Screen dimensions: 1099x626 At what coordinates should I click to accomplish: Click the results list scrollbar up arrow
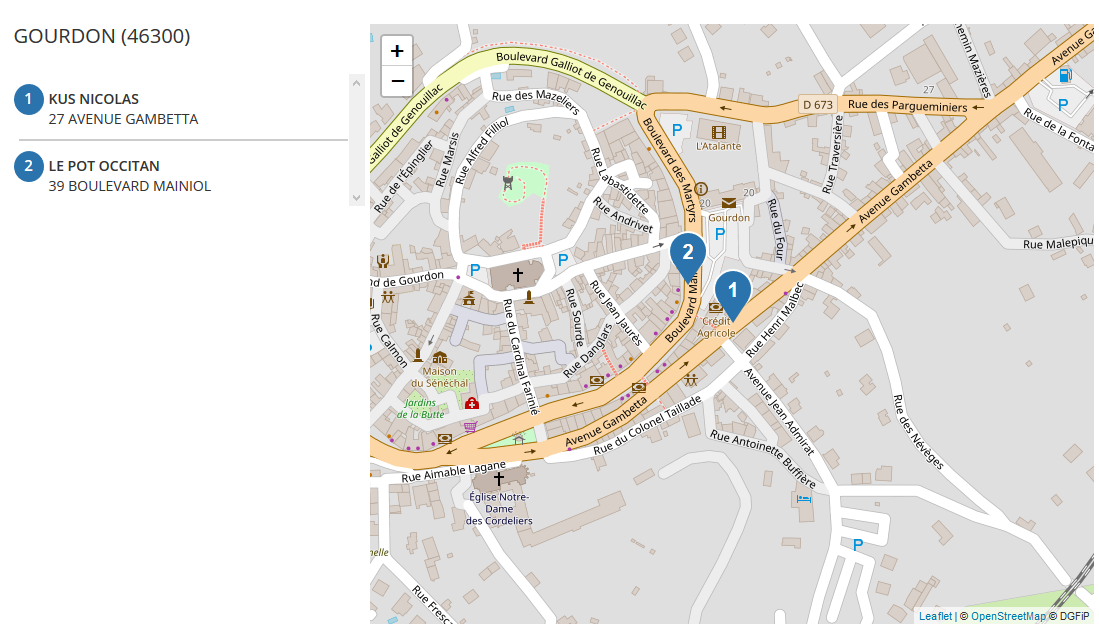pyautogui.click(x=356, y=83)
